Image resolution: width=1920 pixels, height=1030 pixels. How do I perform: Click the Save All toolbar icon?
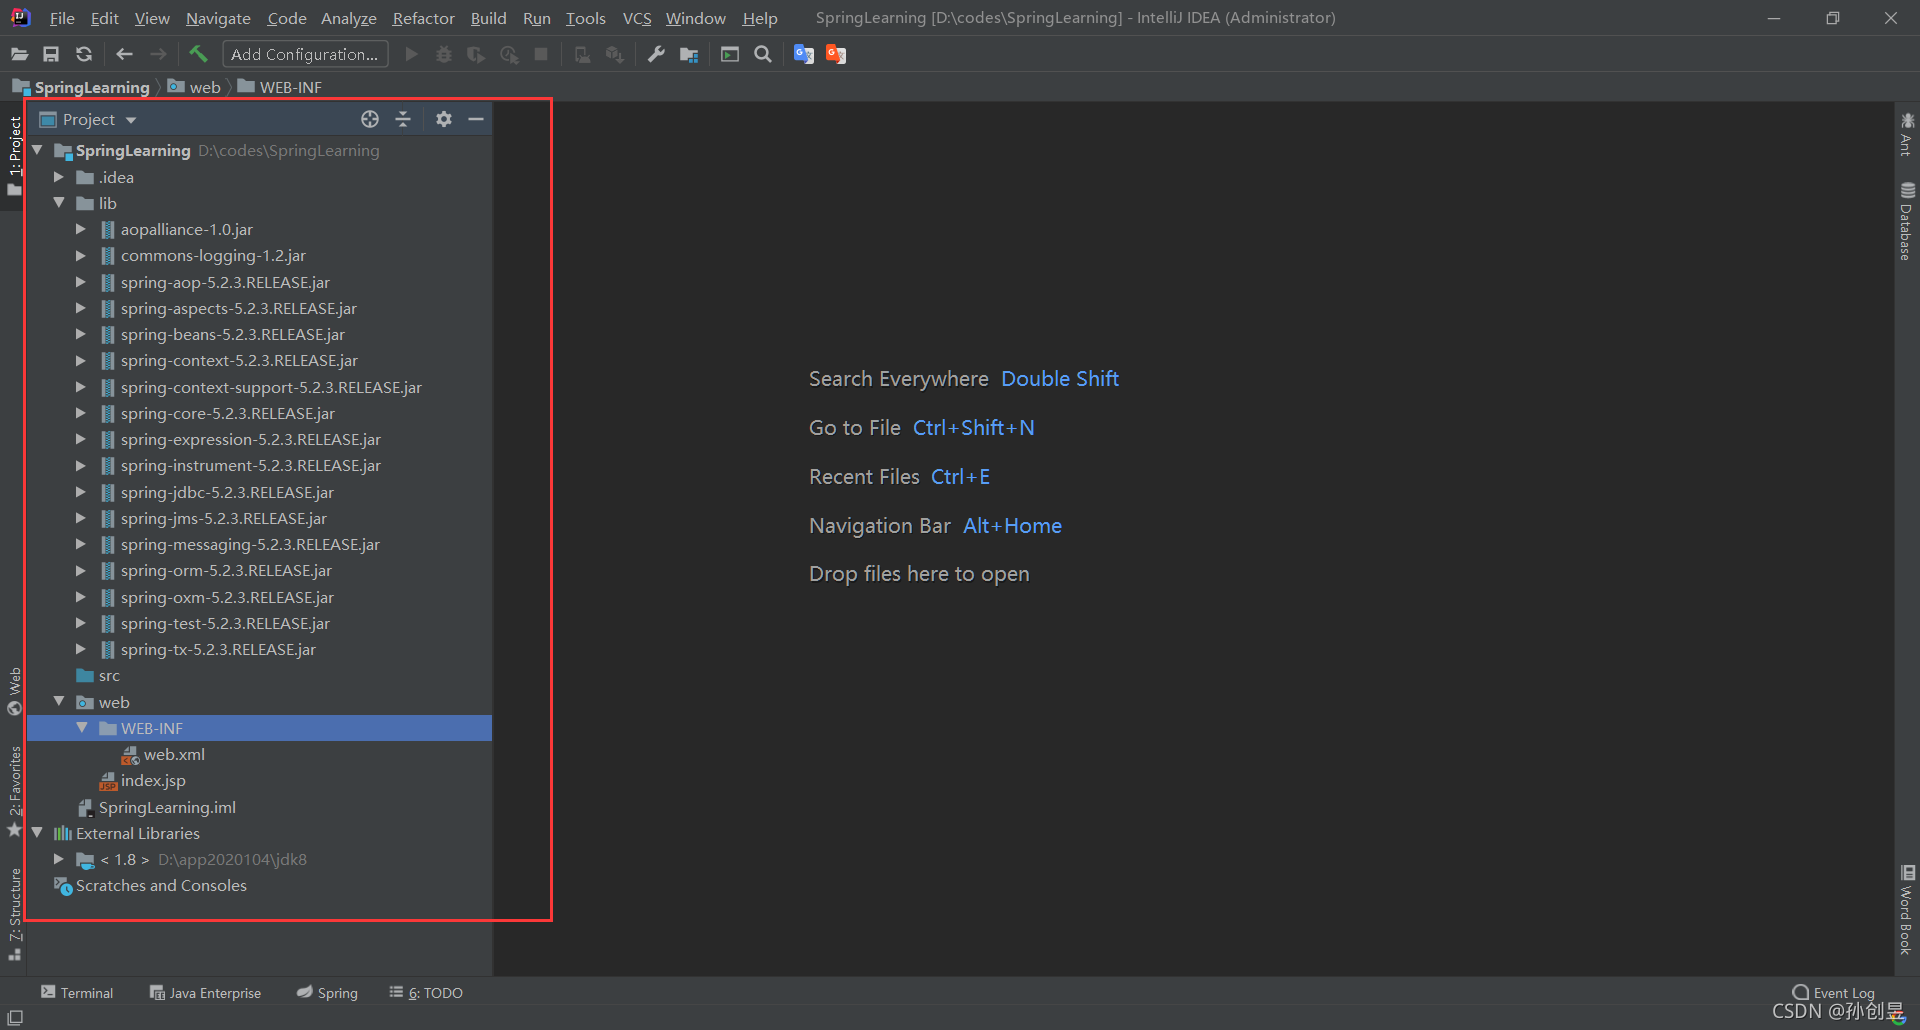point(51,54)
